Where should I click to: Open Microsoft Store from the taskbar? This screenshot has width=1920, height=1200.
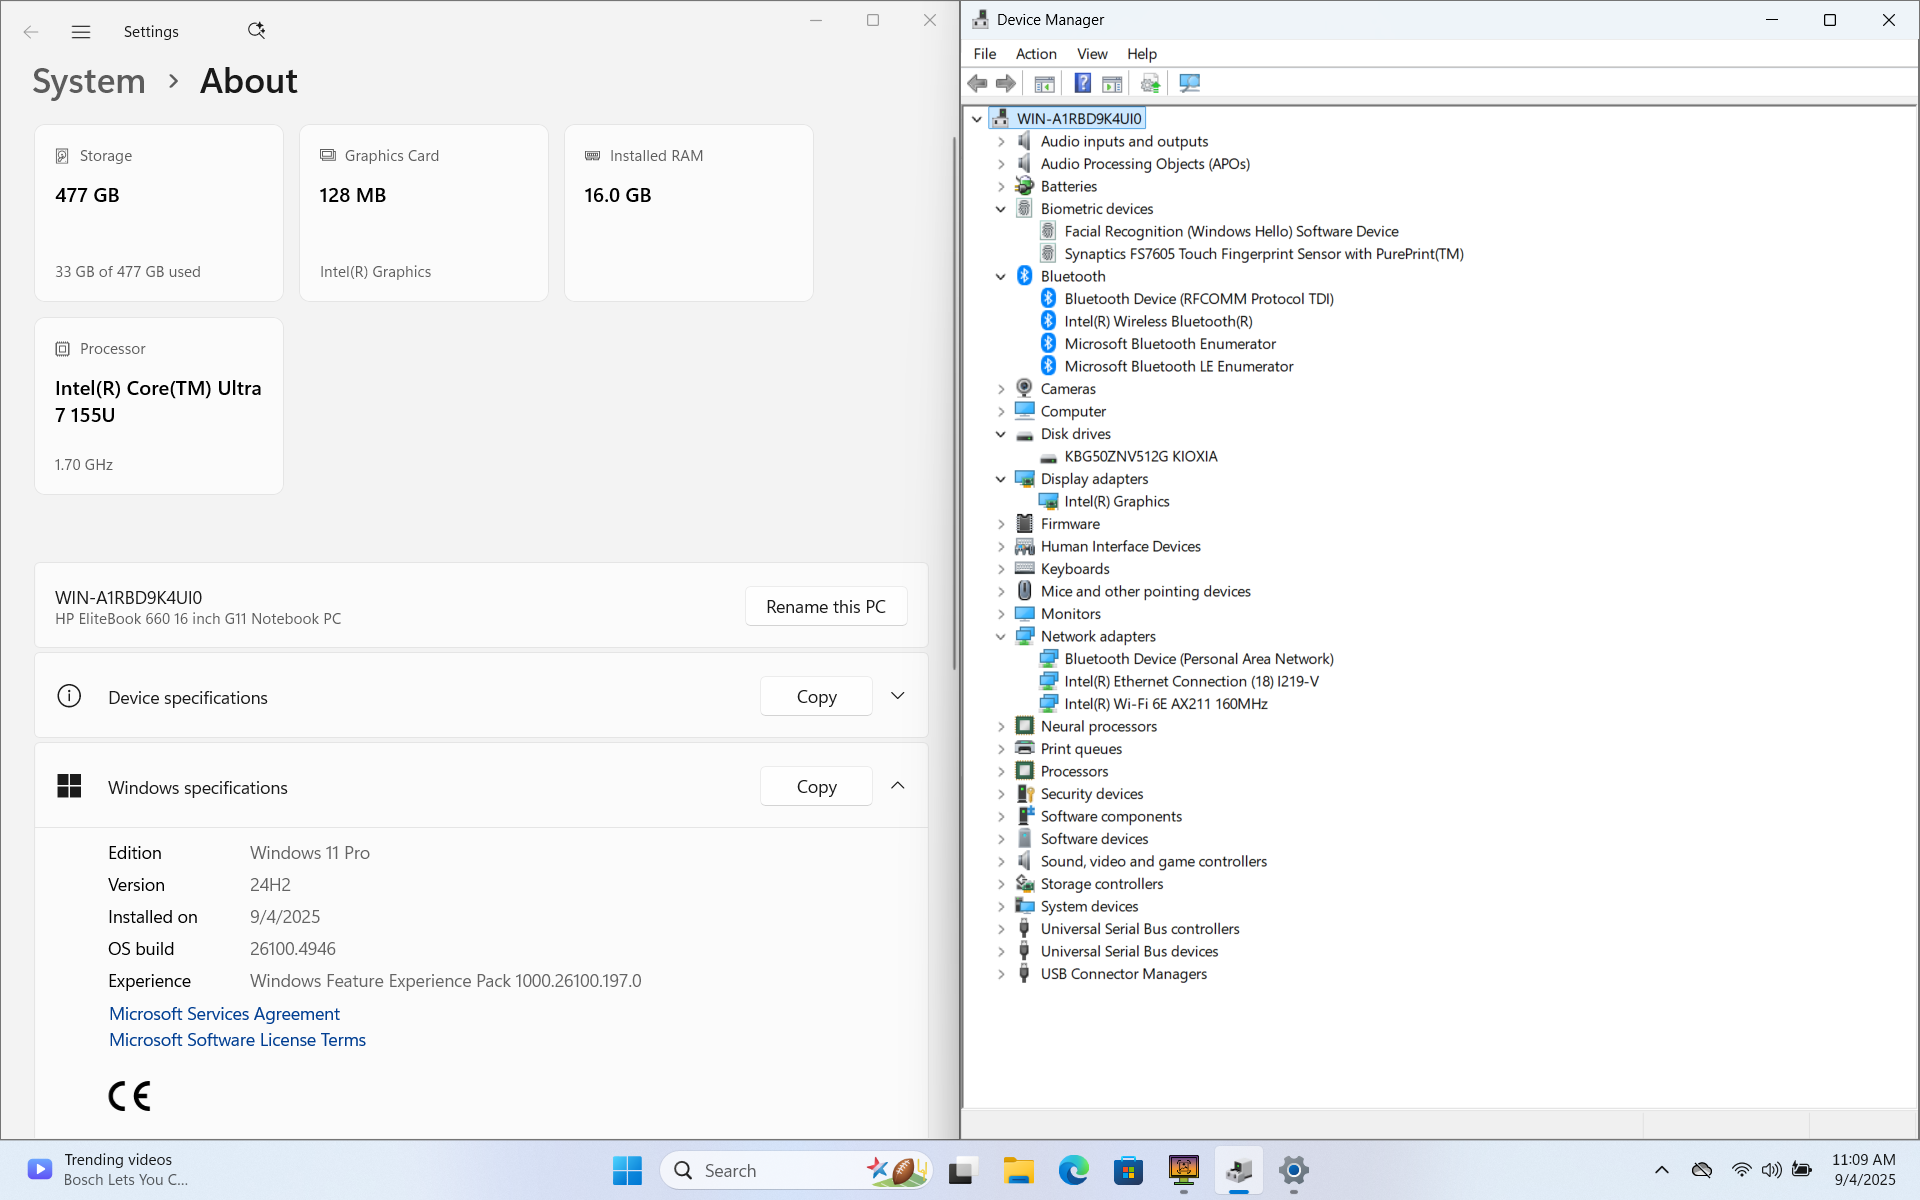(1128, 1170)
